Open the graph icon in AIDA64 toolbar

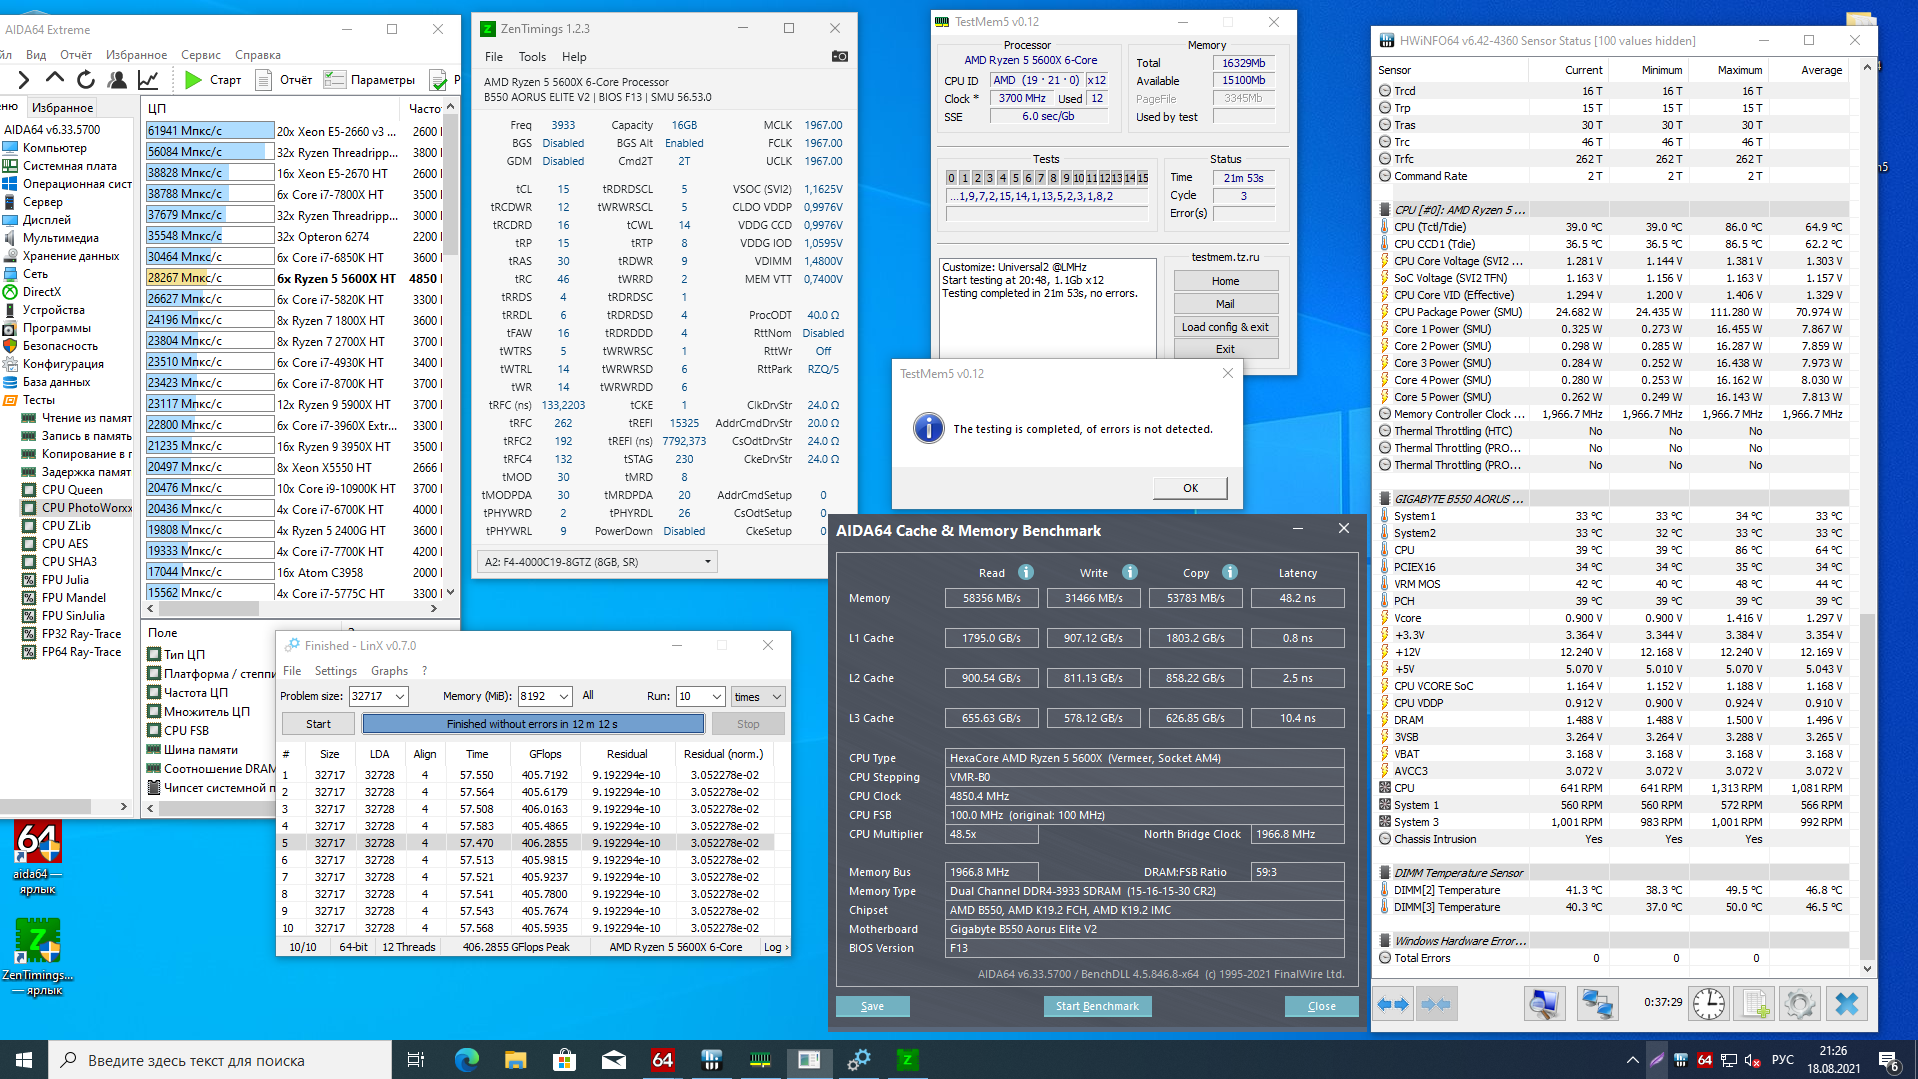click(x=148, y=80)
